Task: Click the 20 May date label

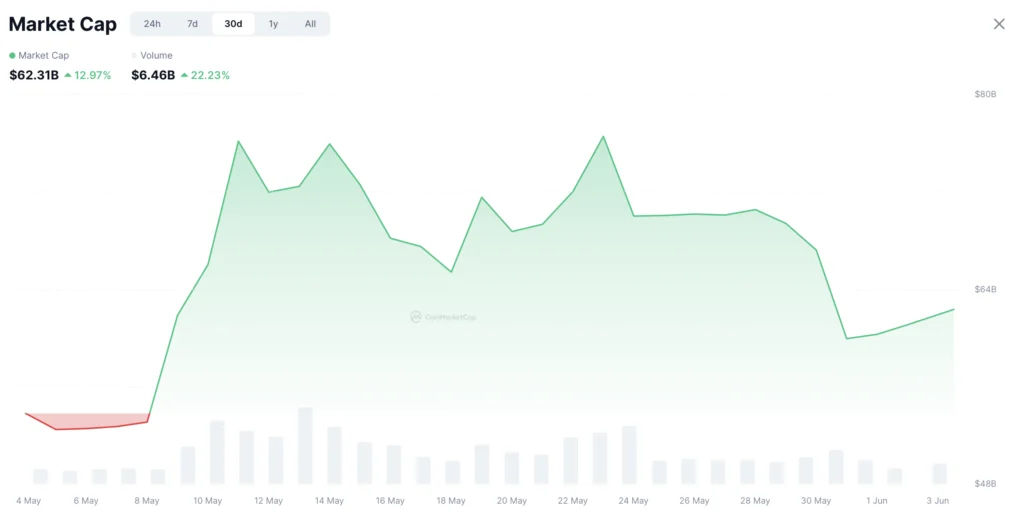Action: pyautogui.click(x=511, y=501)
